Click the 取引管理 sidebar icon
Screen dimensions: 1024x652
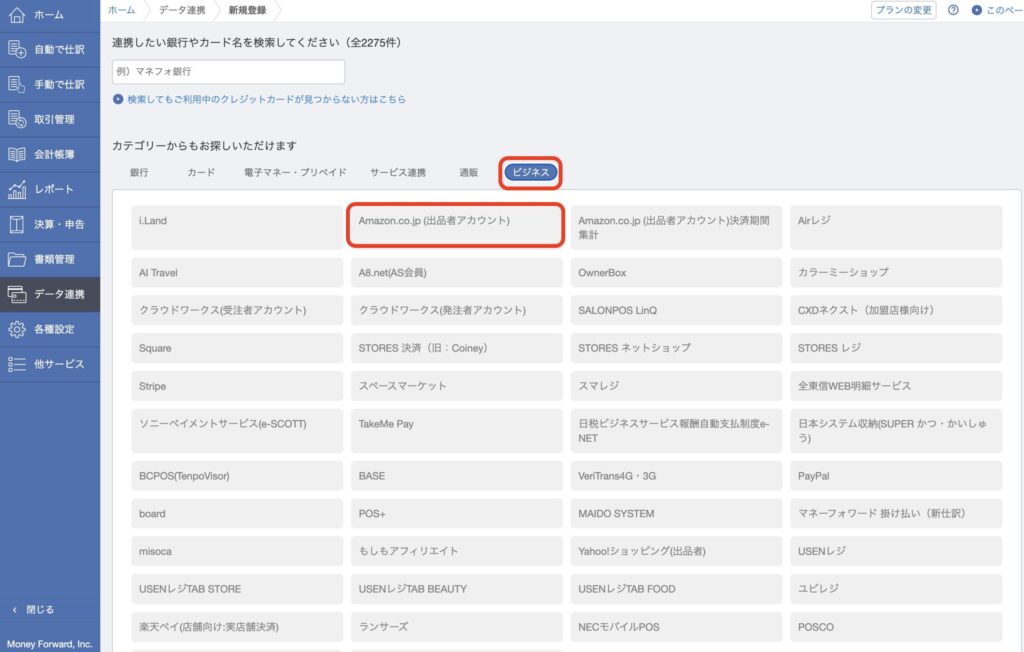(17, 119)
